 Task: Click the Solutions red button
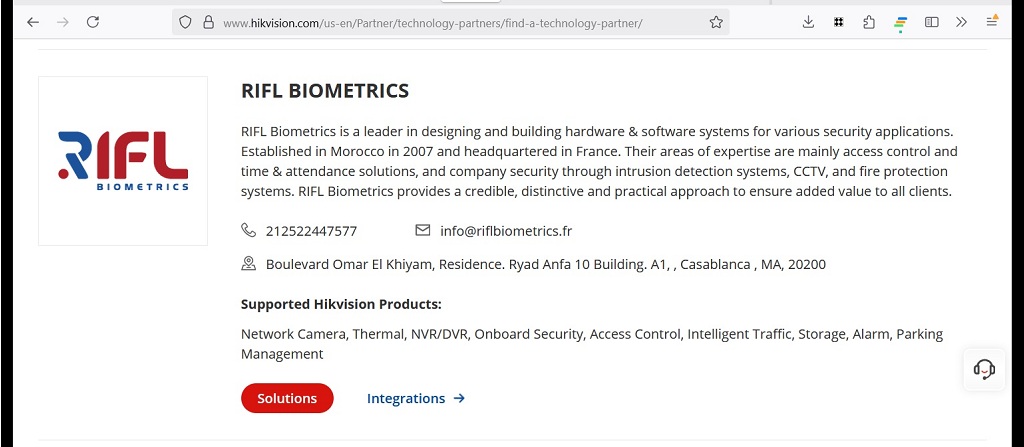coord(287,398)
